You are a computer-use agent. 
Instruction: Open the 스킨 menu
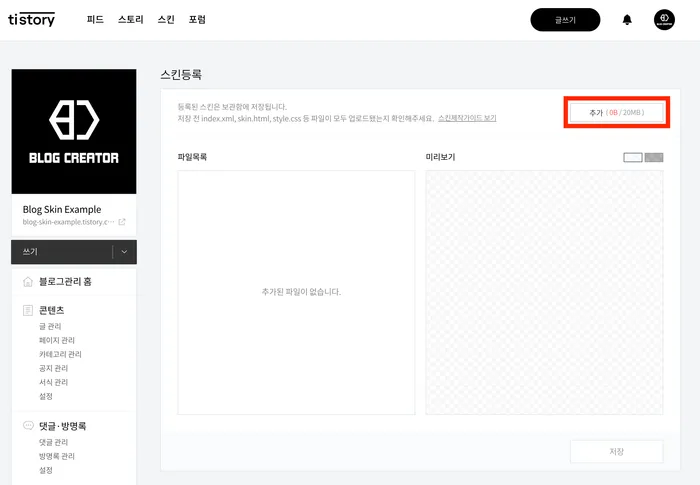point(166,19)
